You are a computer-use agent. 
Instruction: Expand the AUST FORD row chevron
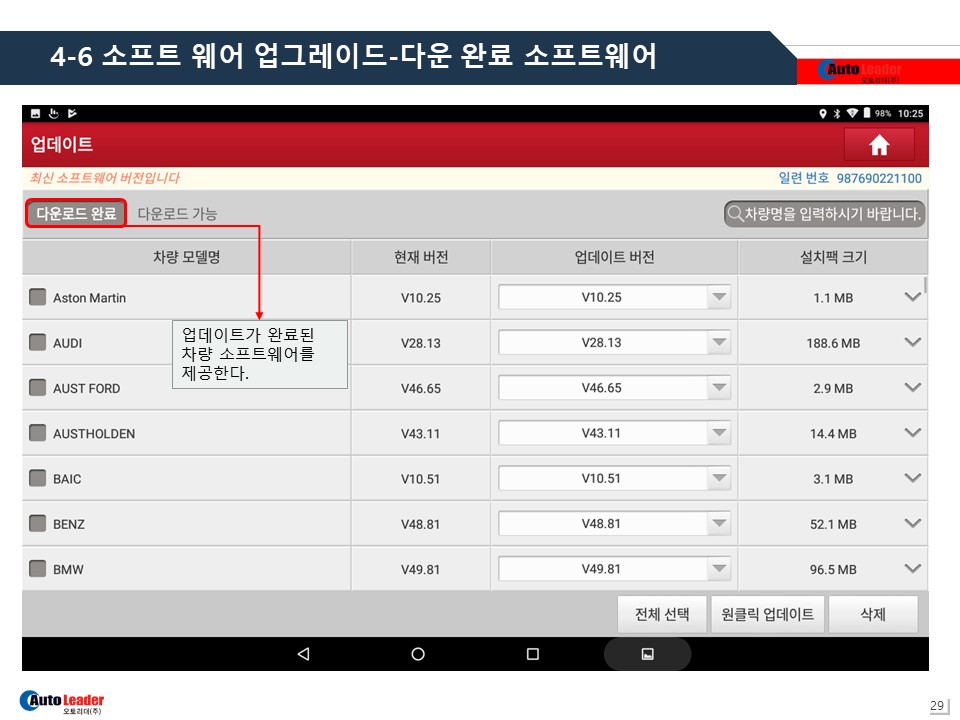912,388
